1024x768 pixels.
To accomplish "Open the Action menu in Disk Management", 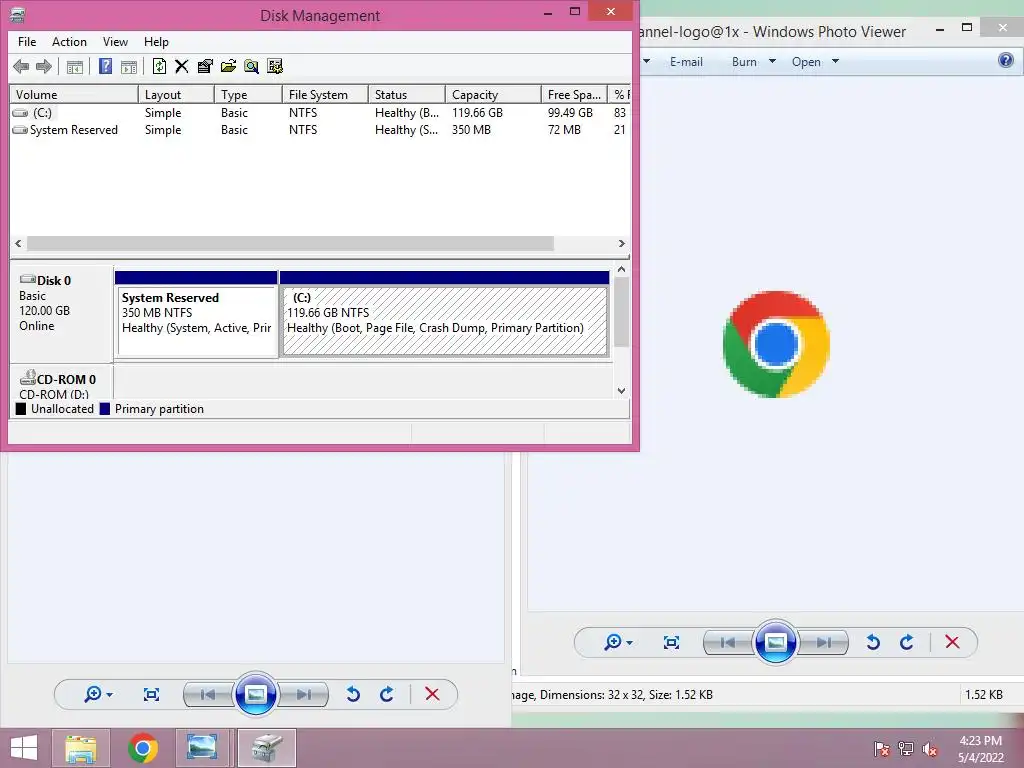I will (69, 42).
